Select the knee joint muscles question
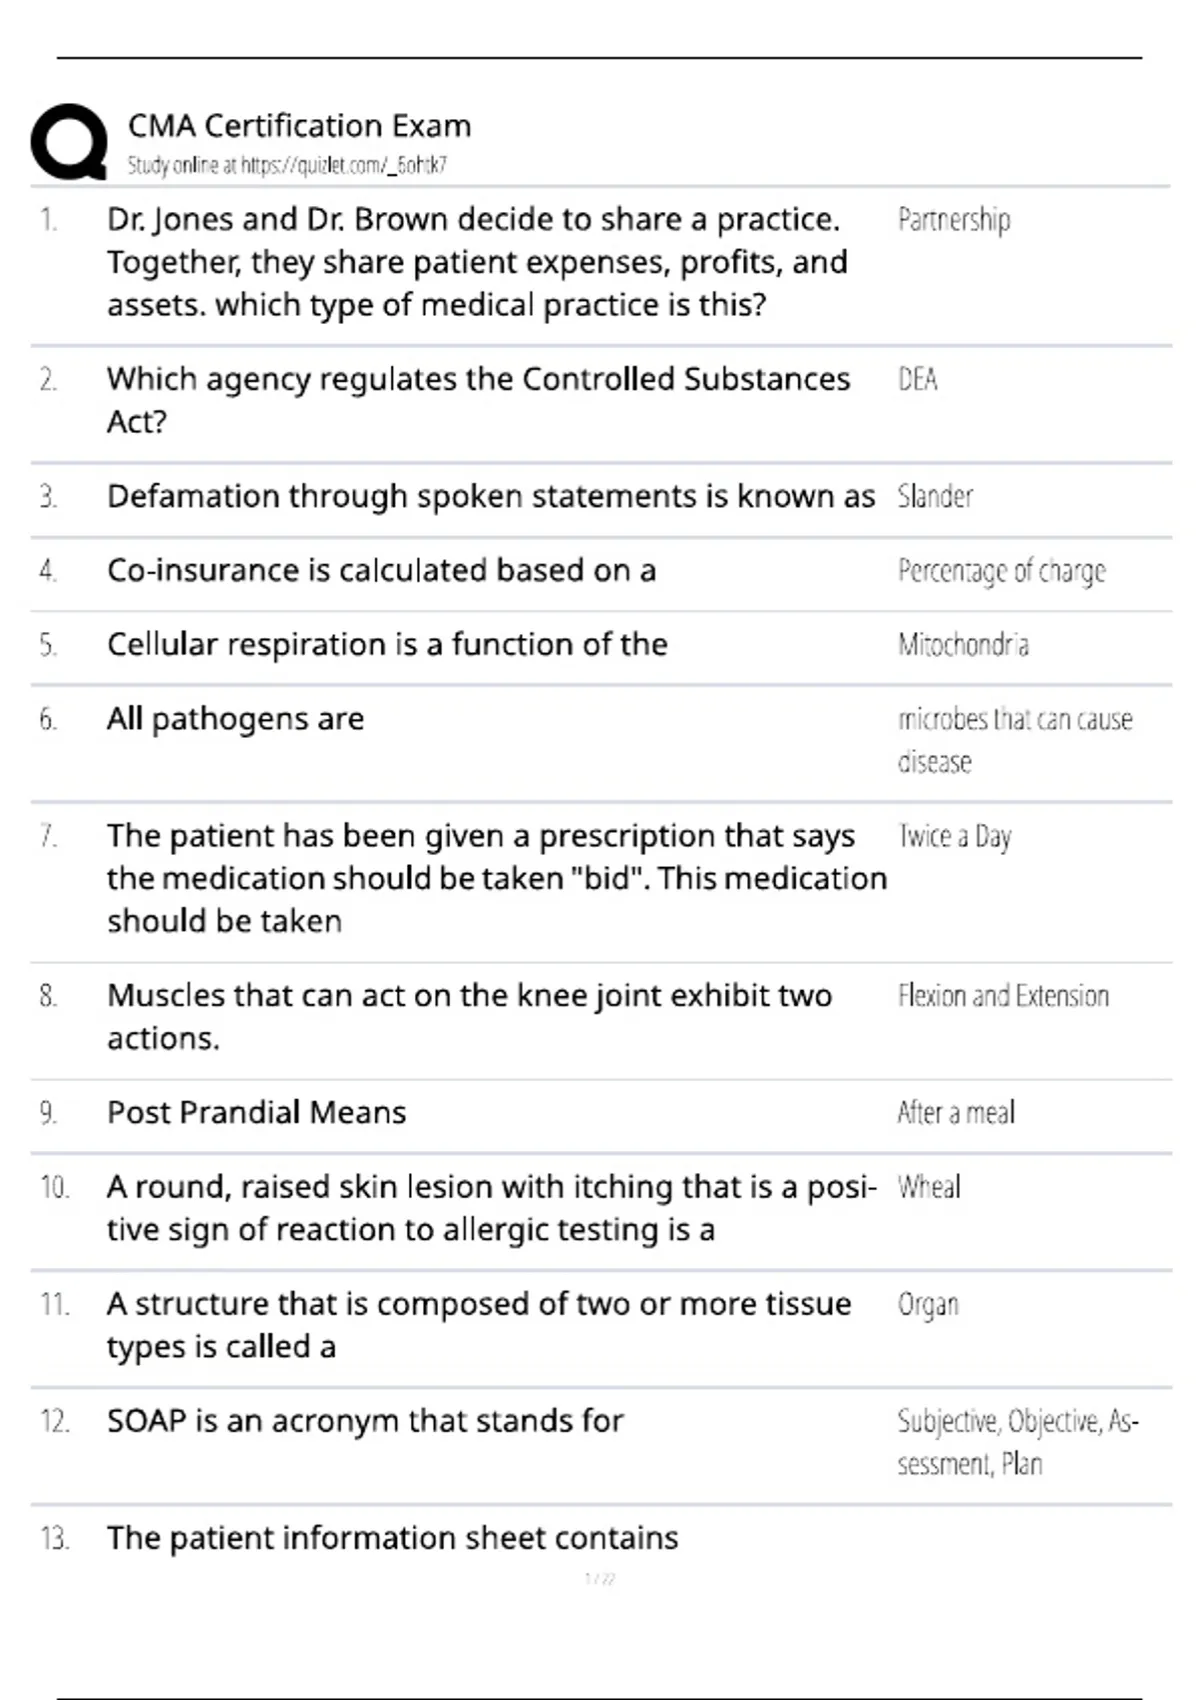This screenshot has height=1700, width=1200. pos(469,1016)
